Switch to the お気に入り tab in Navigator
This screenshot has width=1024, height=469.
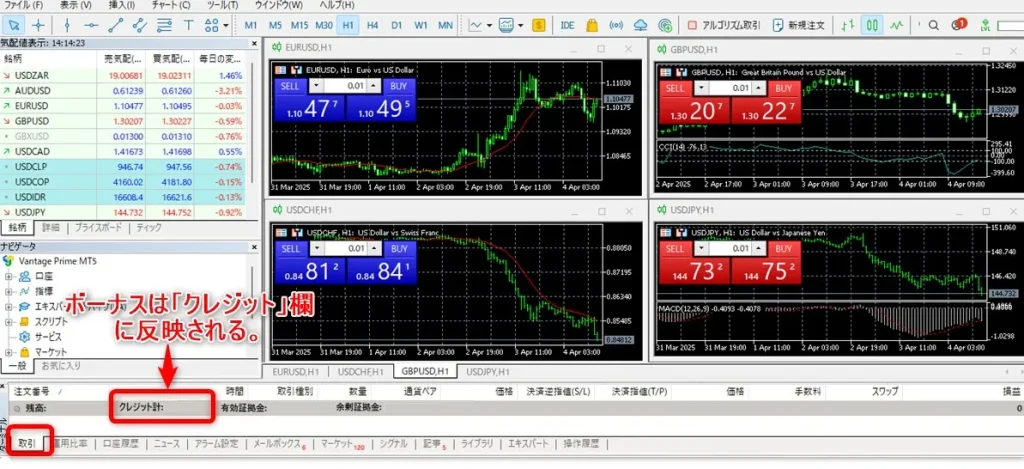pyautogui.click(x=59, y=366)
